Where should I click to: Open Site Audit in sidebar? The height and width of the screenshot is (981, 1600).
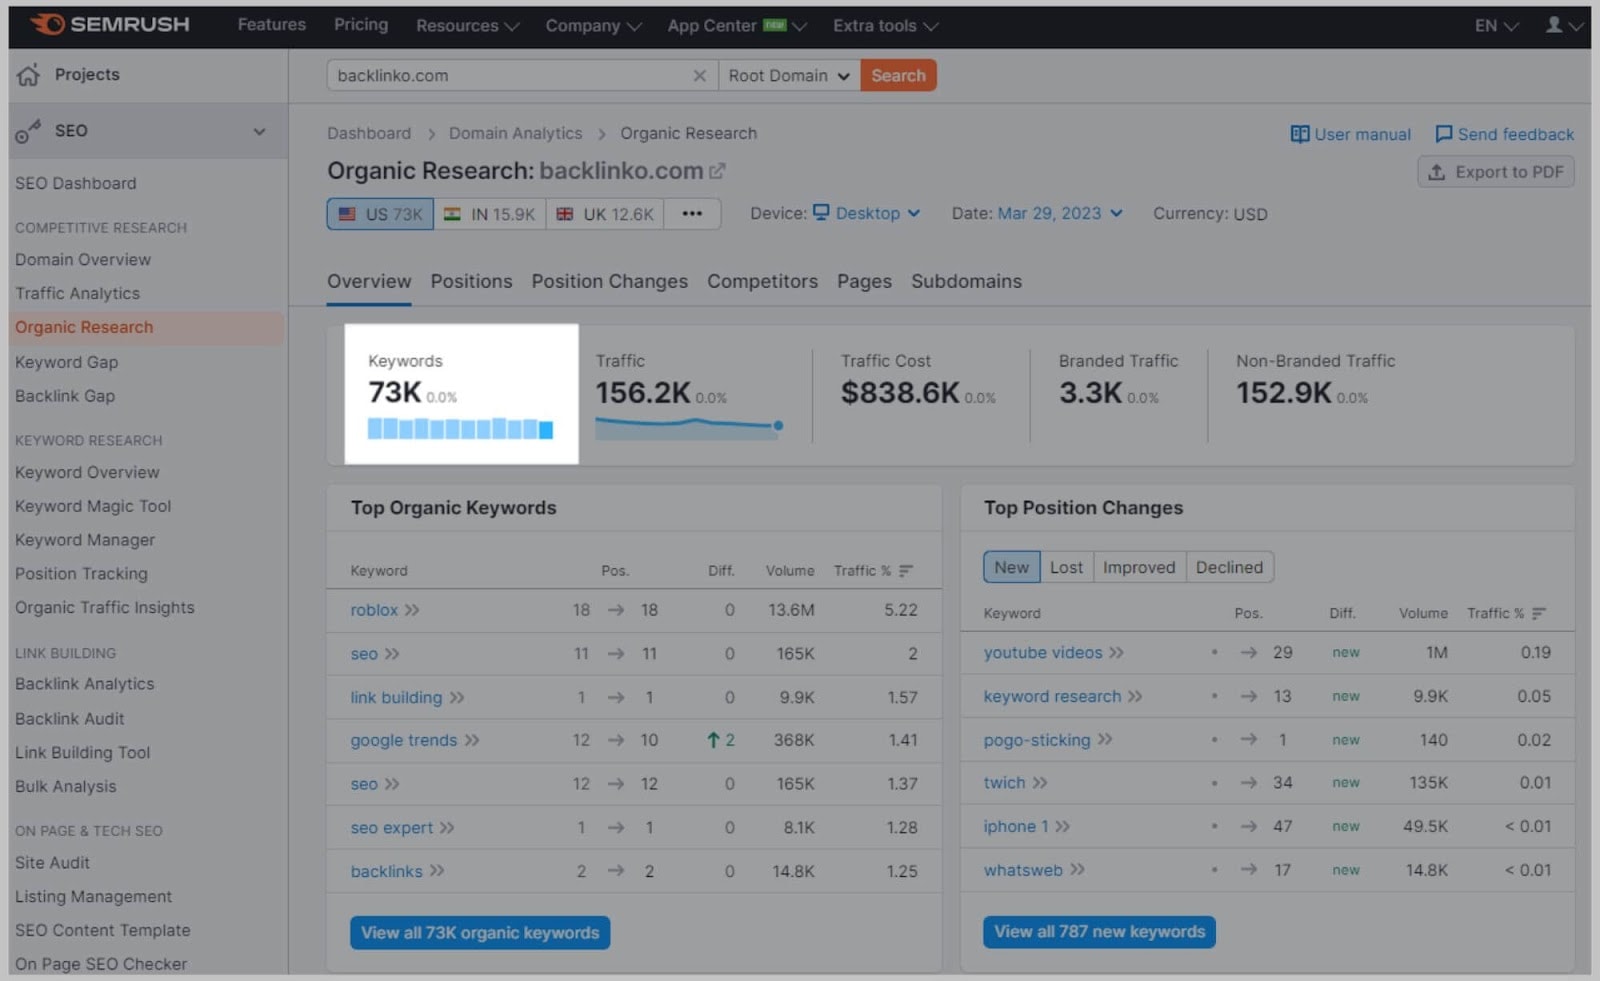tap(52, 863)
